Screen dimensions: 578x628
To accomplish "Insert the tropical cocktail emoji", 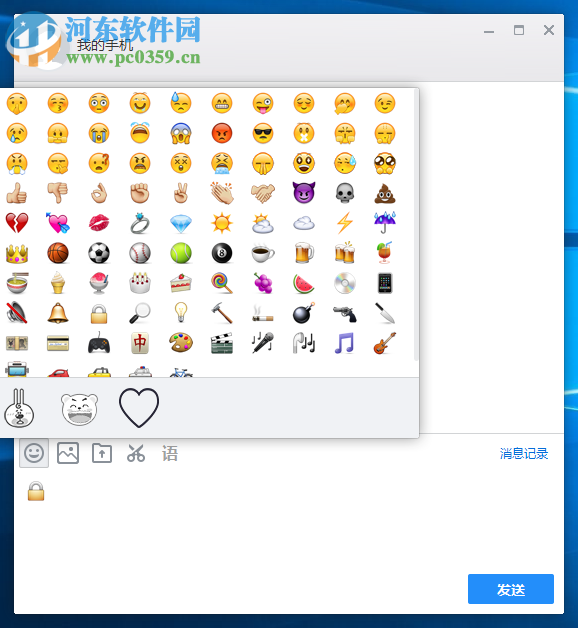I will [x=385, y=253].
